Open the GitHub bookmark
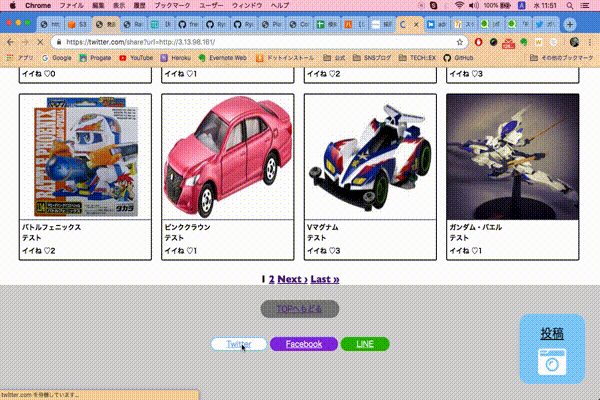The height and width of the screenshot is (400, 600). (458, 58)
